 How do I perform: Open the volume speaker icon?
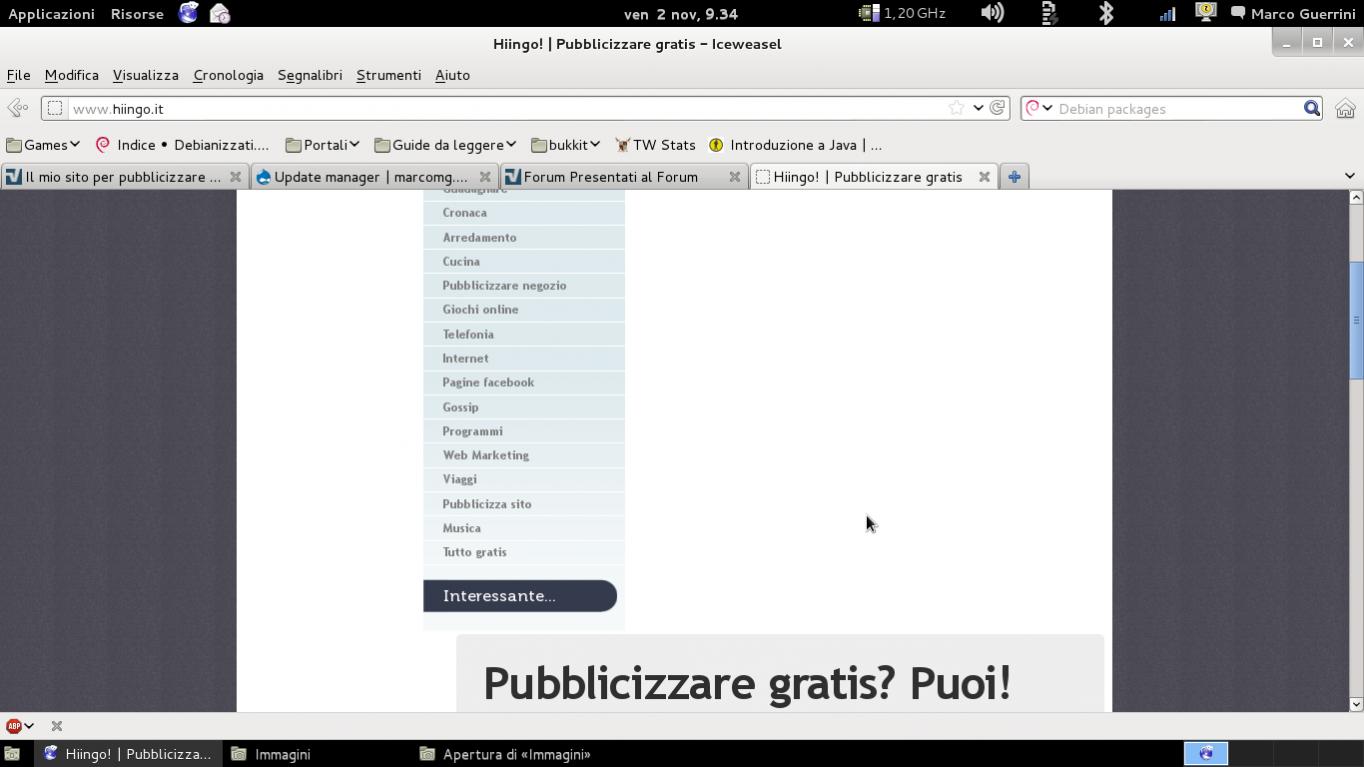[991, 13]
